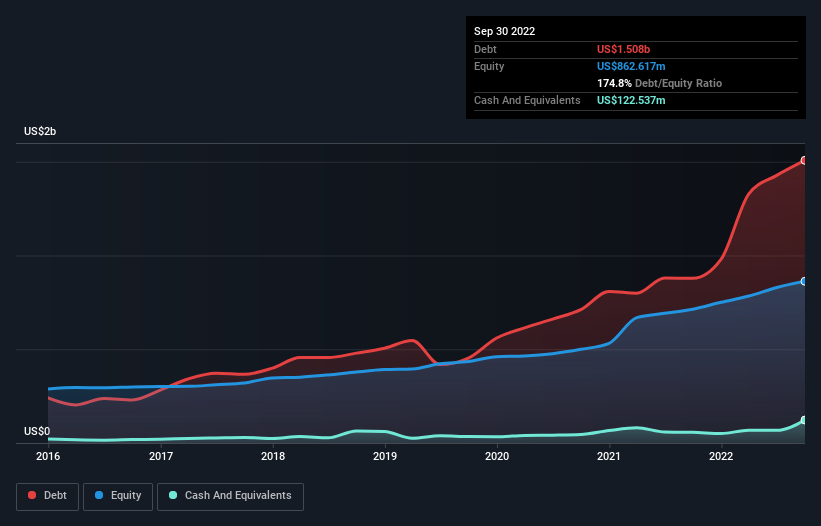Click the US$1.508b debt value

pyautogui.click(x=624, y=49)
